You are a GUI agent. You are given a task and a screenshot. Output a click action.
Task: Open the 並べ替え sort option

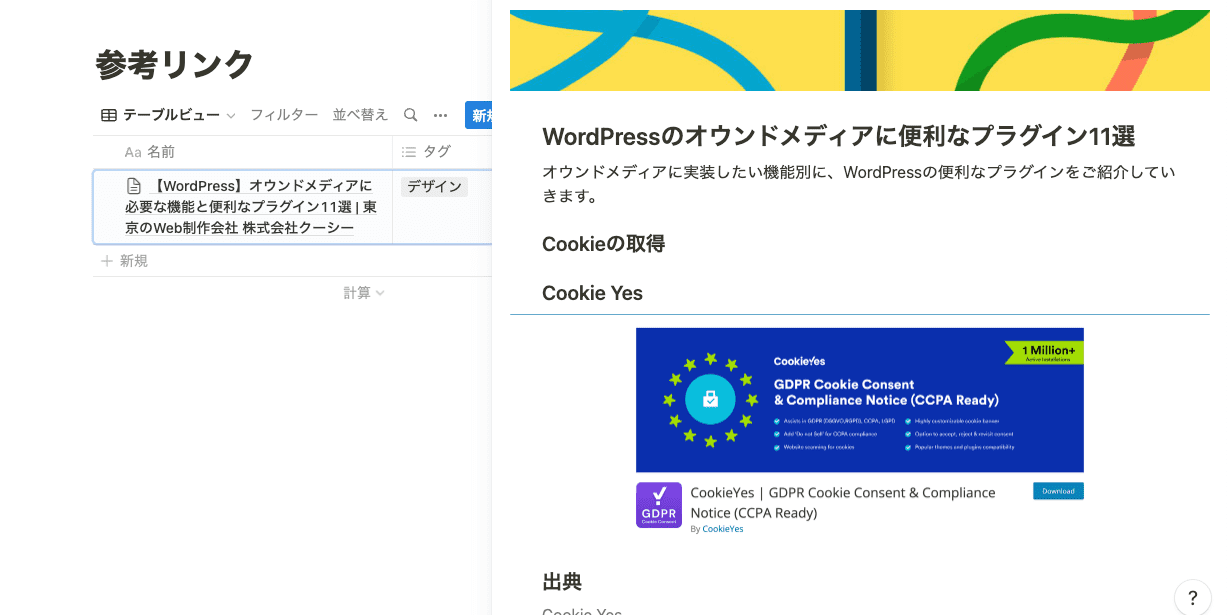coord(360,115)
